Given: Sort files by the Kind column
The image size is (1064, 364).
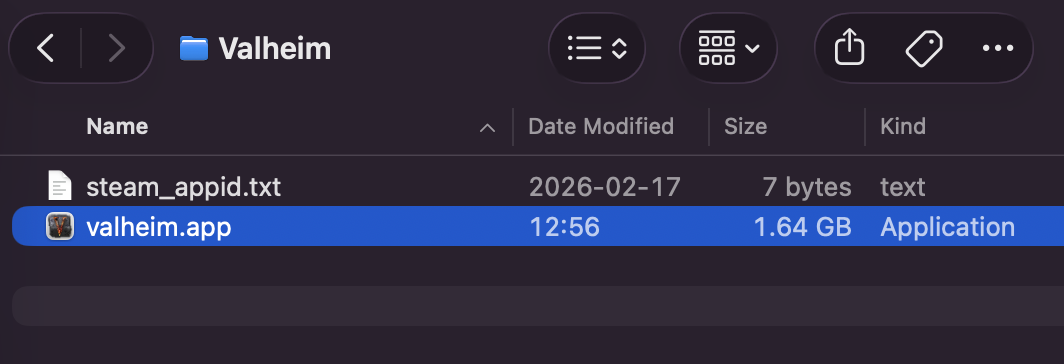Looking at the screenshot, I should pos(902,126).
